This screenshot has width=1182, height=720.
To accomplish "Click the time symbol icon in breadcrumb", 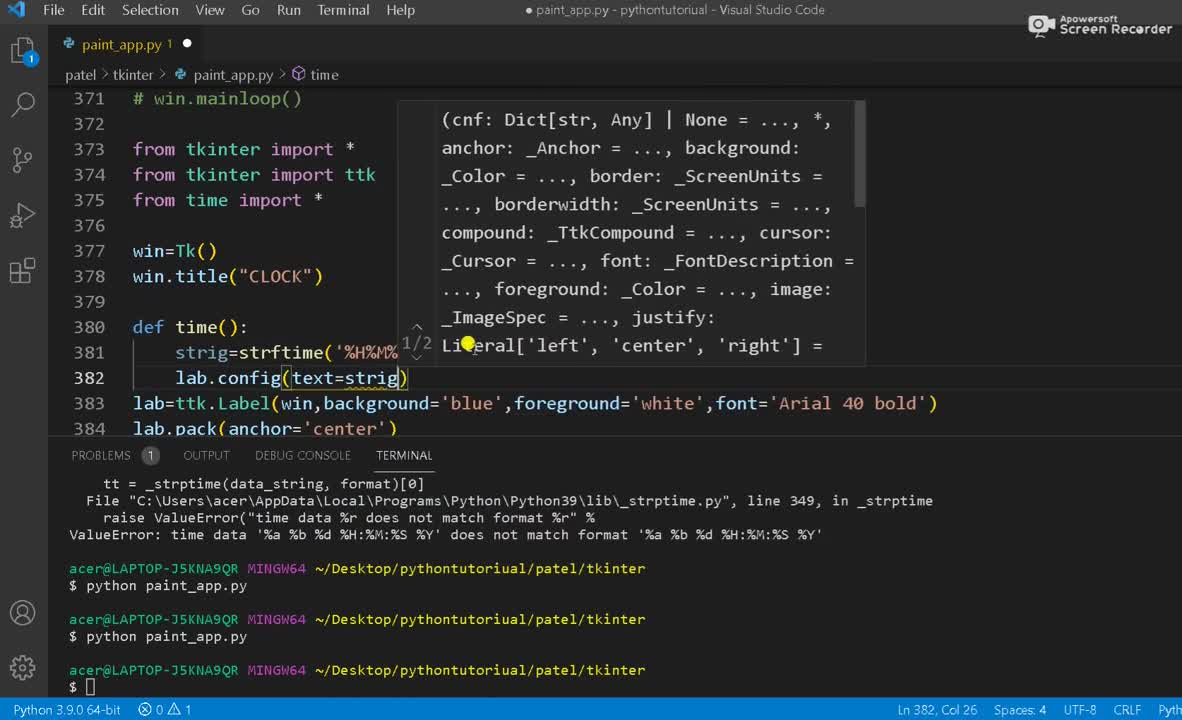I will click(299, 74).
